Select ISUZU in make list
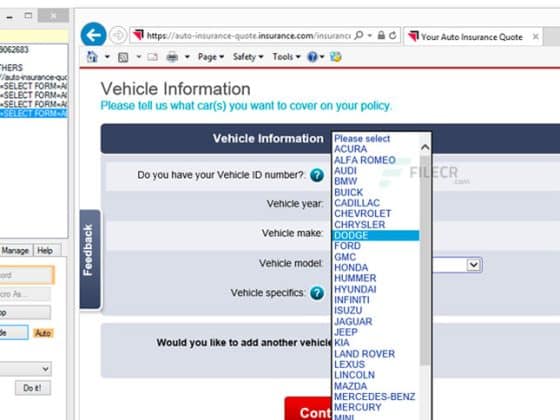Viewport: 560px width, 420px height. click(x=348, y=310)
